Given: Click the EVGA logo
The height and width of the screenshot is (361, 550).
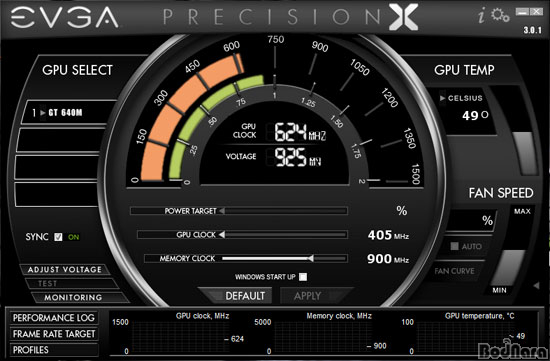Looking at the screenshot, I should (x=64, y=17).
